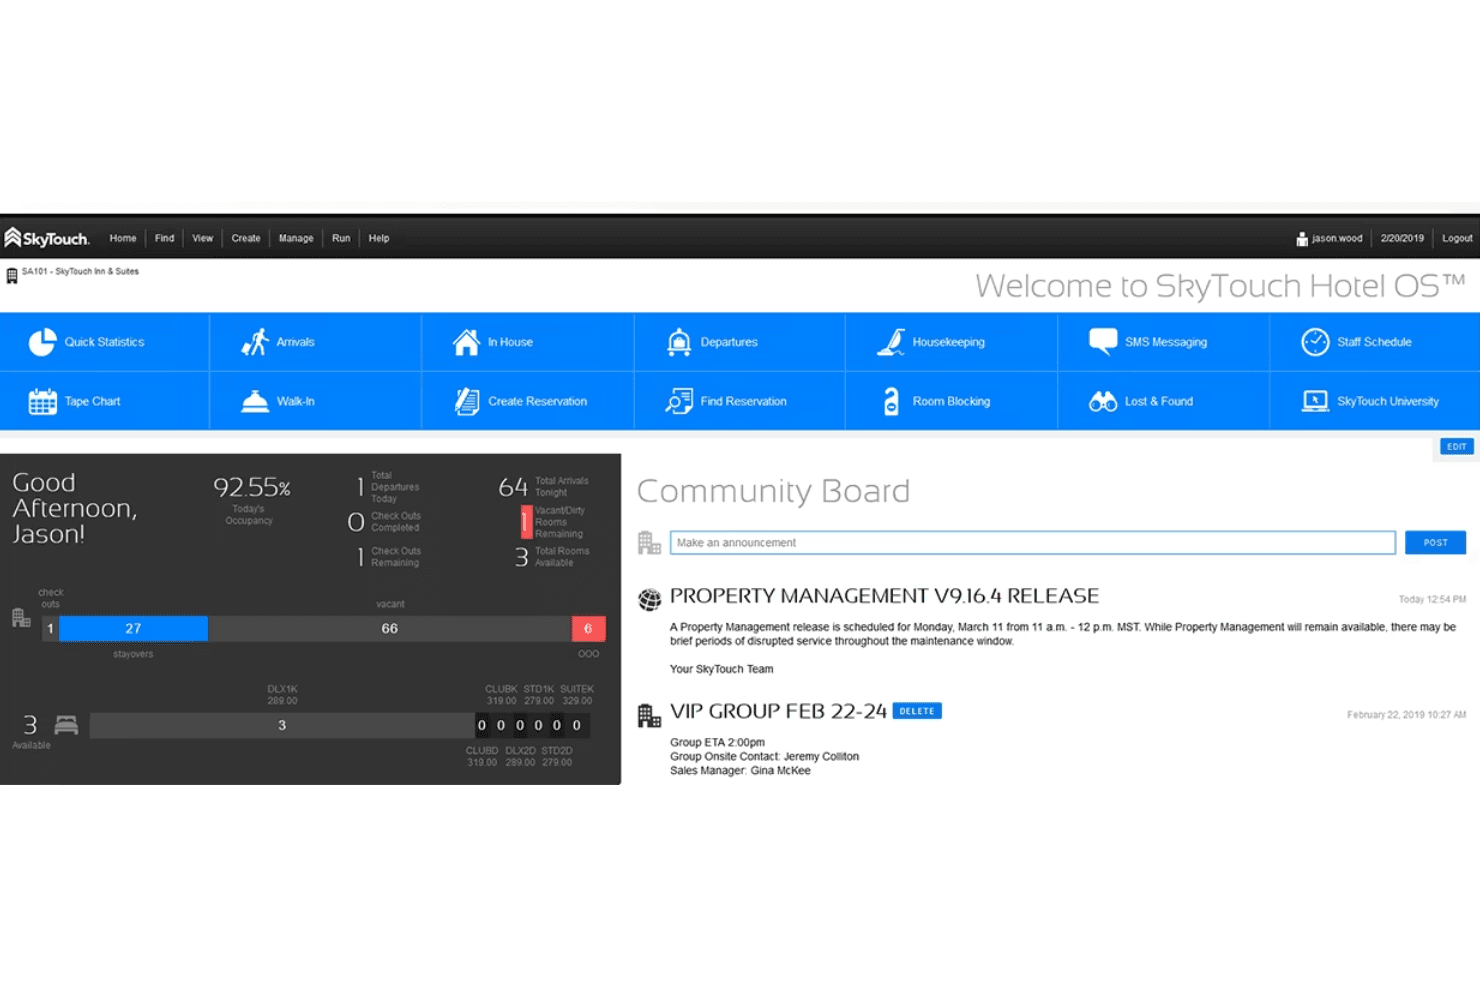Viewport: 1480px width, 987px height.
Task: Open the Create menu
Action: (x=246, y=238)
